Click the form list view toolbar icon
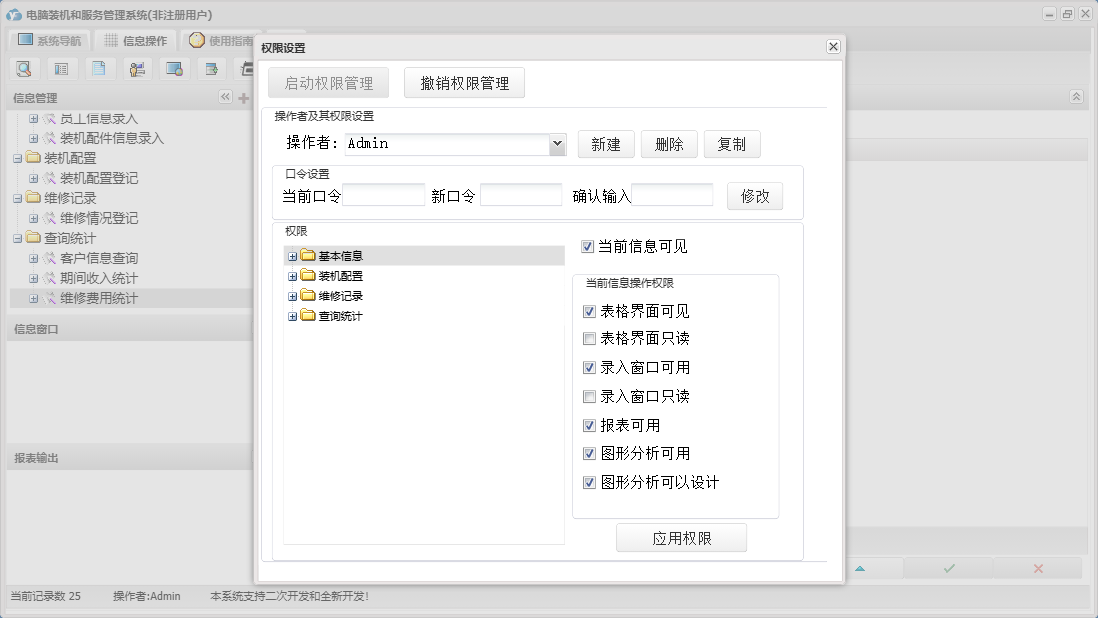 pyautogui.click(x=62, y=69)
